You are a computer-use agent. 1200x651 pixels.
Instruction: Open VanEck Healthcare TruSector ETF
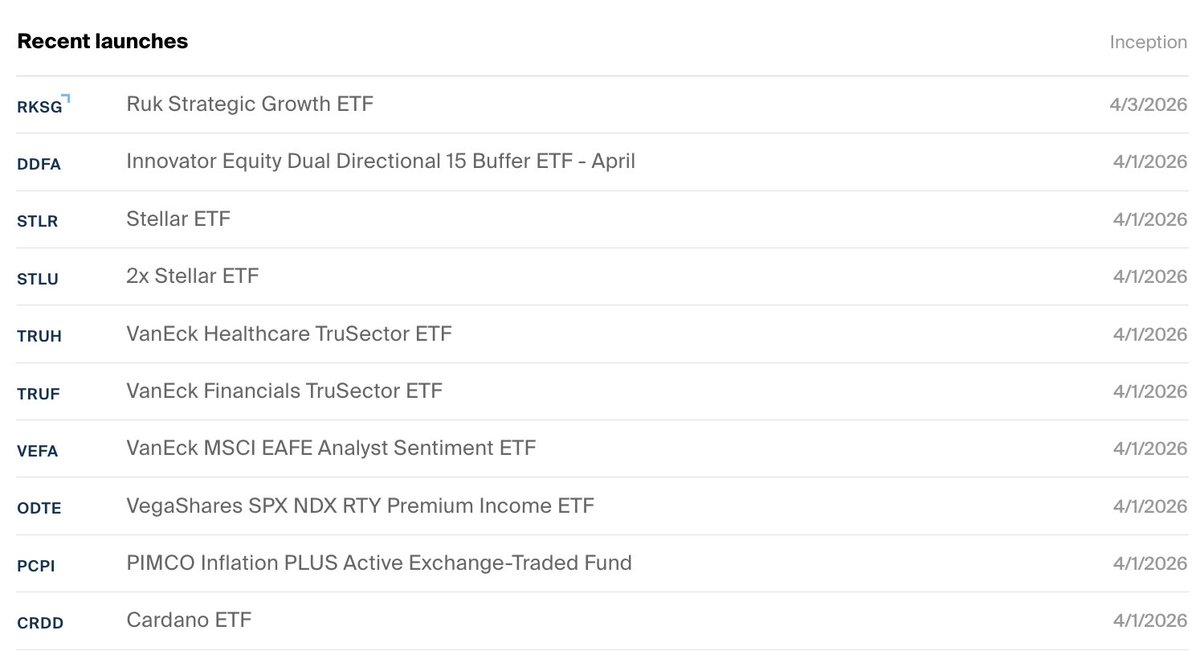(x=289, y=333)
